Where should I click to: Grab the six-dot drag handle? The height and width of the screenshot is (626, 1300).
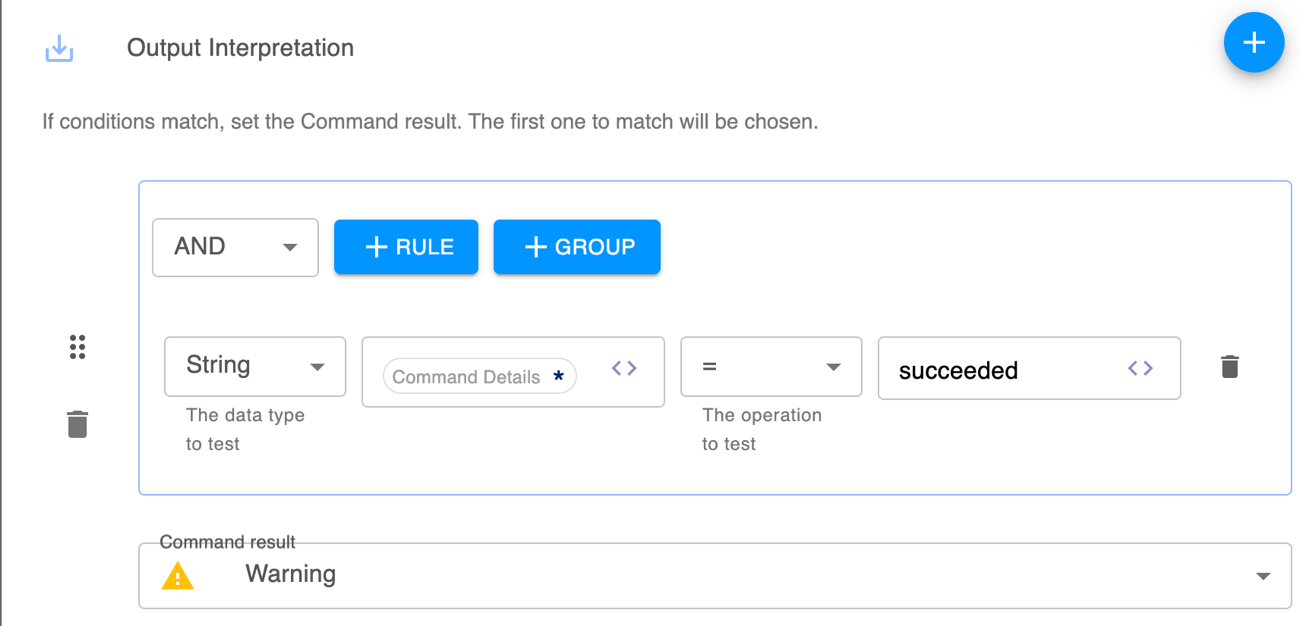tap(77, 347)
